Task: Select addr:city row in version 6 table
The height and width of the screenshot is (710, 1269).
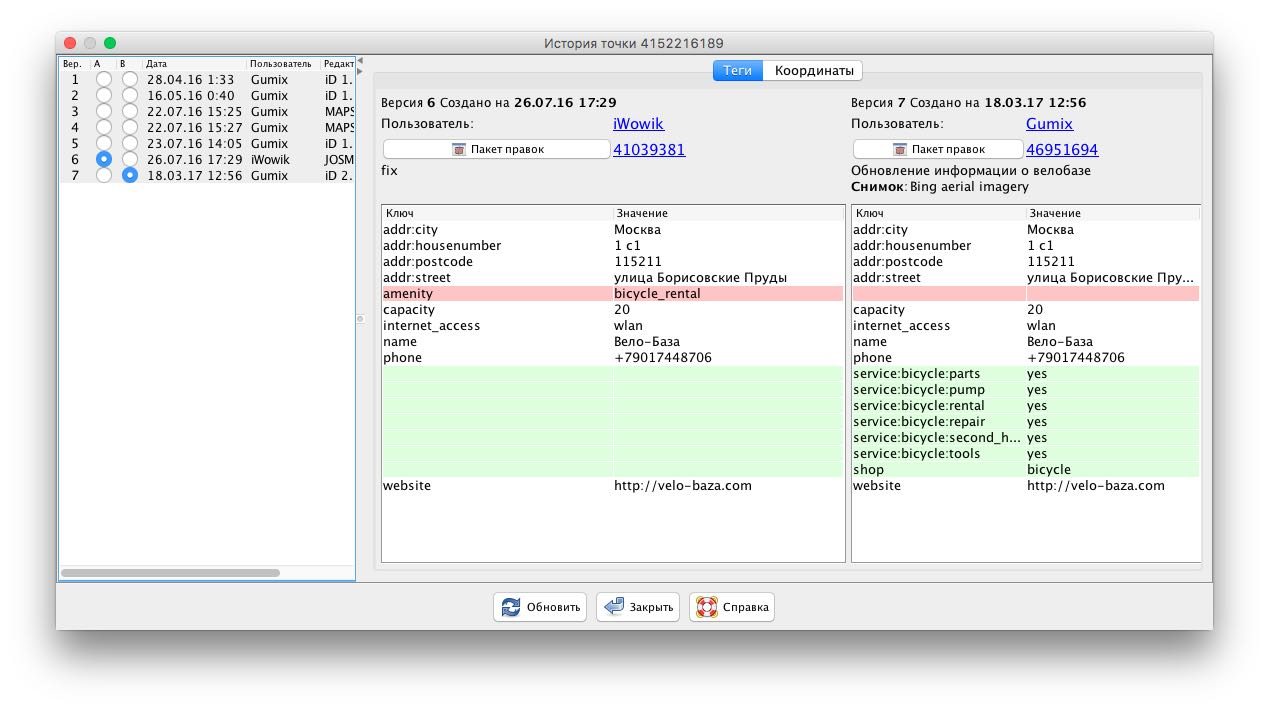Action: coord(613,230)
